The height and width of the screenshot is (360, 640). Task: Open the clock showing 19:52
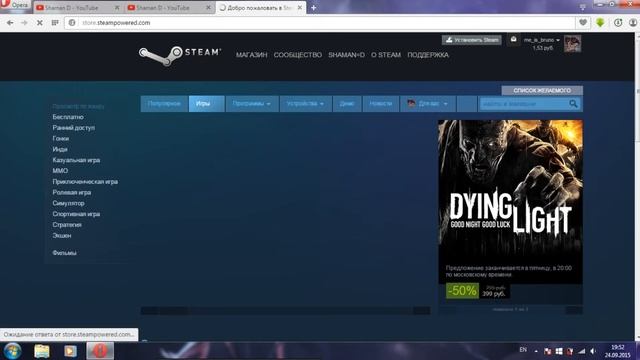tap(618, 351)
